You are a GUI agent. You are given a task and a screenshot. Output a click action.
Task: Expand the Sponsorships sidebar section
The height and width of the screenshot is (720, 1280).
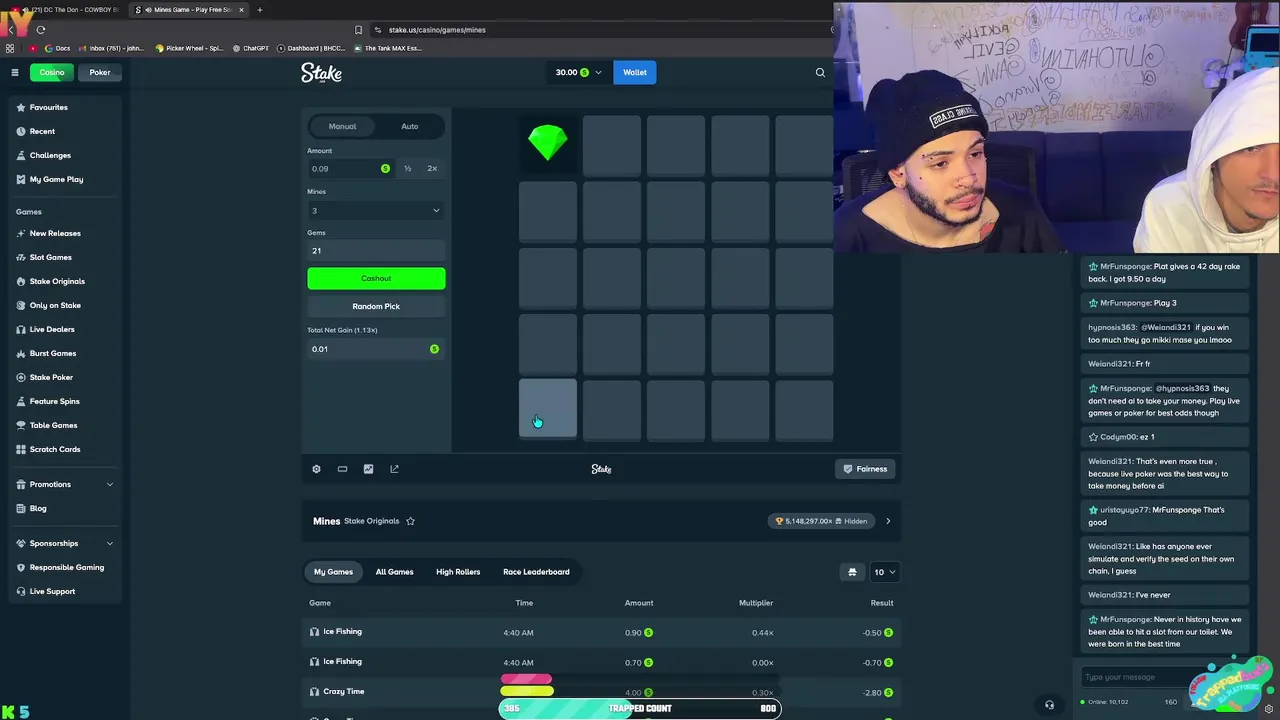click(x=65, y=543)
